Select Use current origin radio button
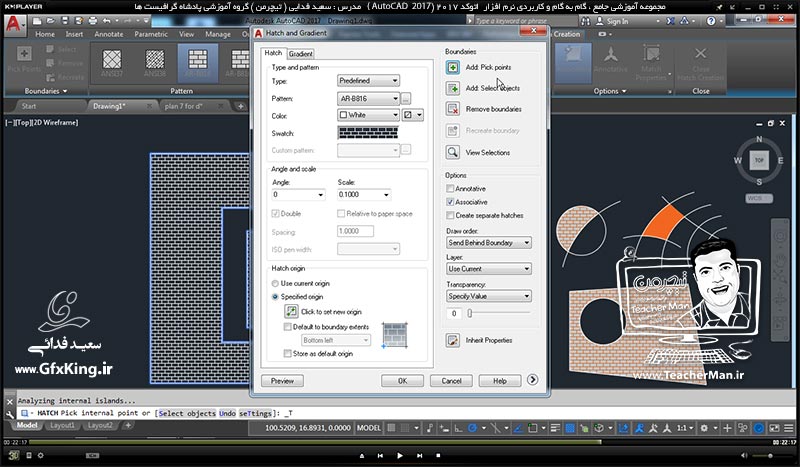This screenshot has width=800, height=467. click(275, 283)
